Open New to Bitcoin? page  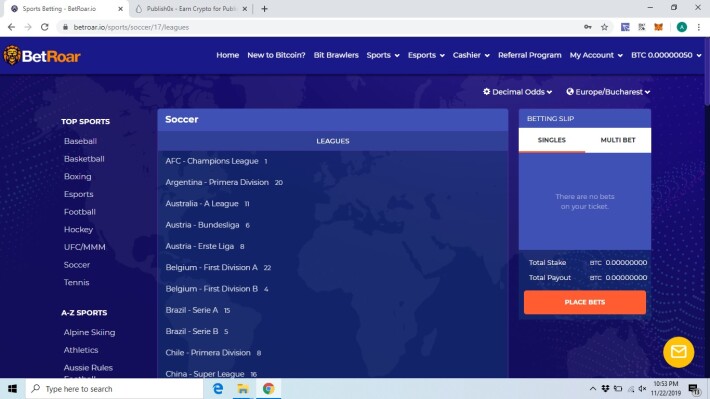pos(276,55)
